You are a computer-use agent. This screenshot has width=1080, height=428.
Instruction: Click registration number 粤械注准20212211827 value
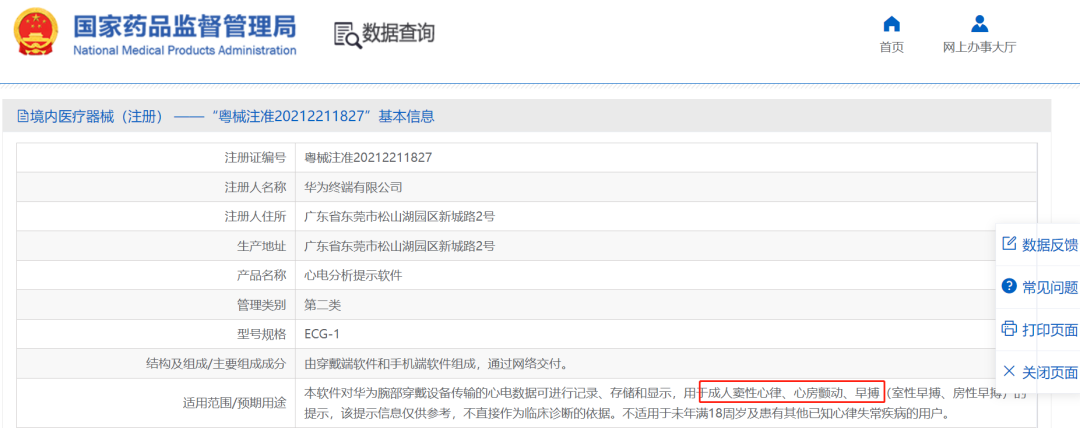coord(368,157)
